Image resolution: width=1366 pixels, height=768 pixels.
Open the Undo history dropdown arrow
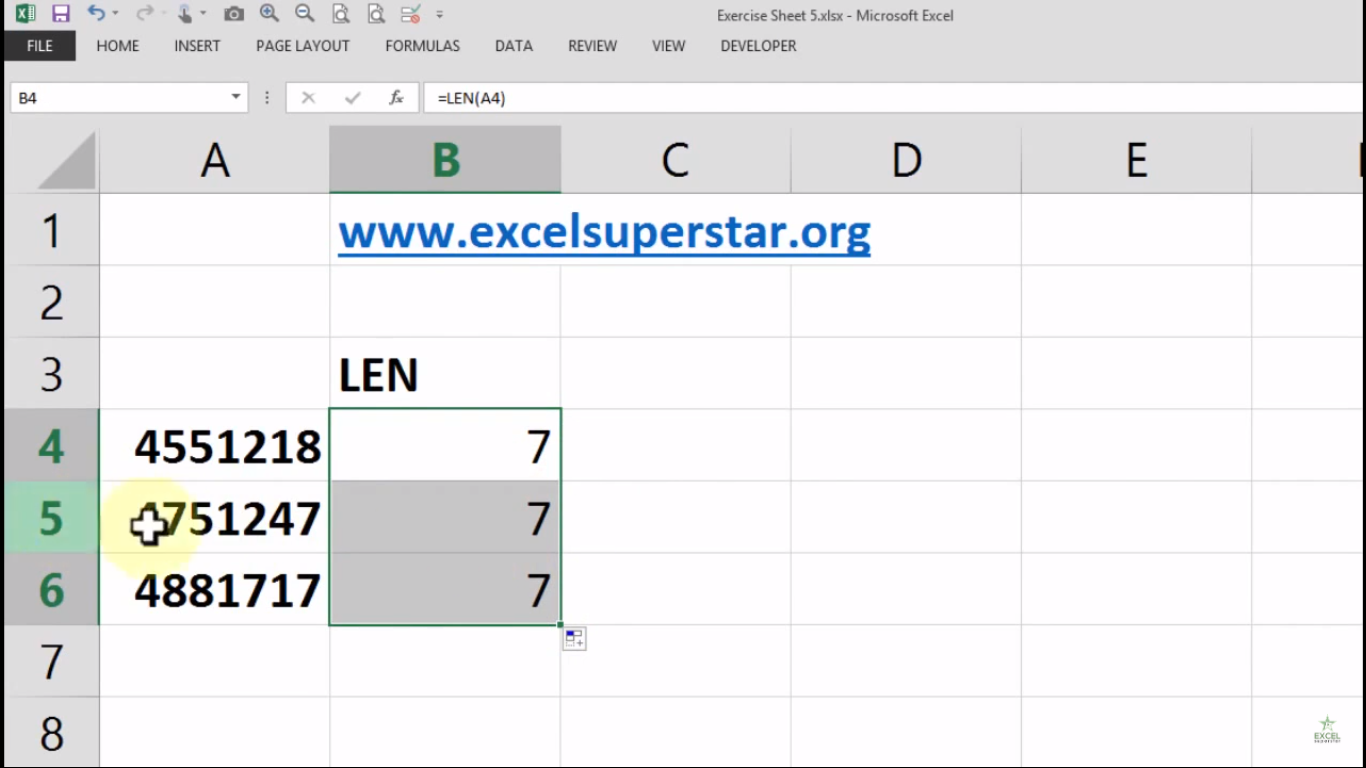click(115, 14)
